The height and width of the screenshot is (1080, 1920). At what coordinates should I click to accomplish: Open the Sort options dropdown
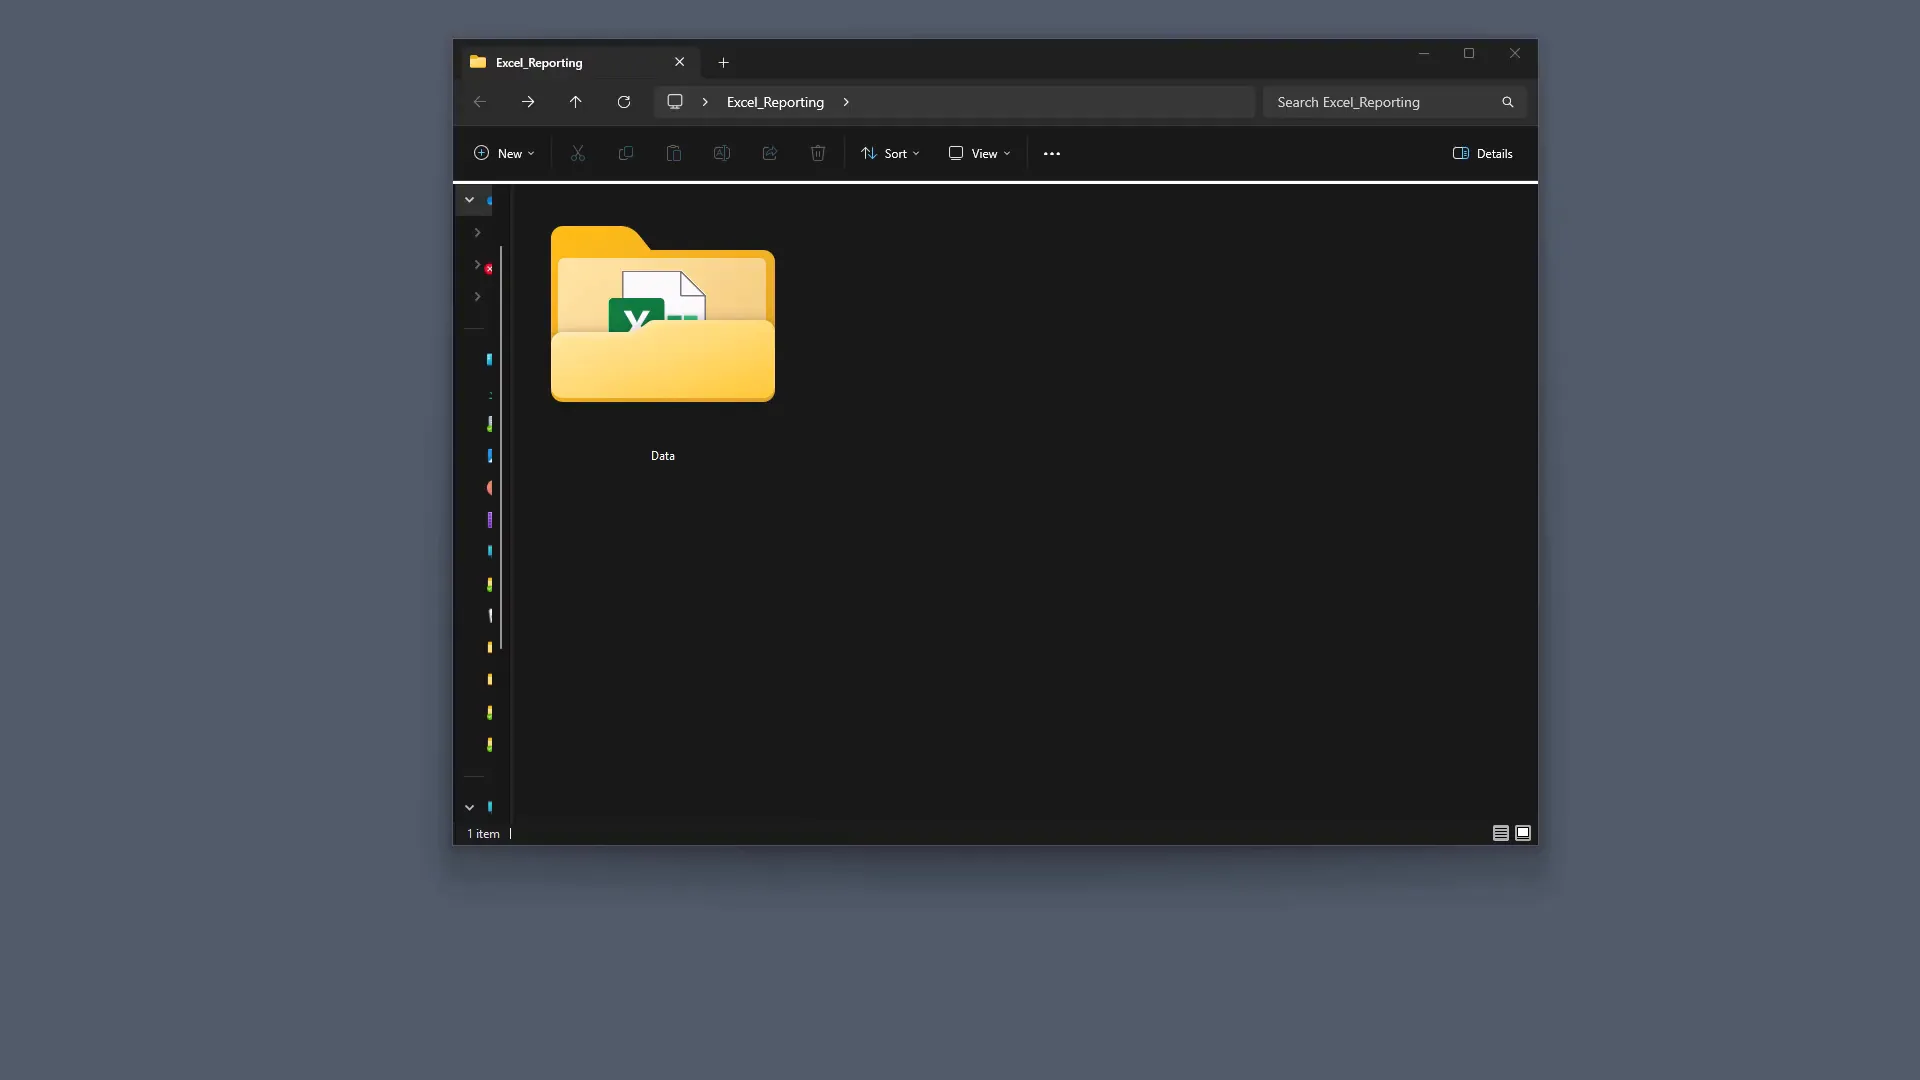(890, 153)
